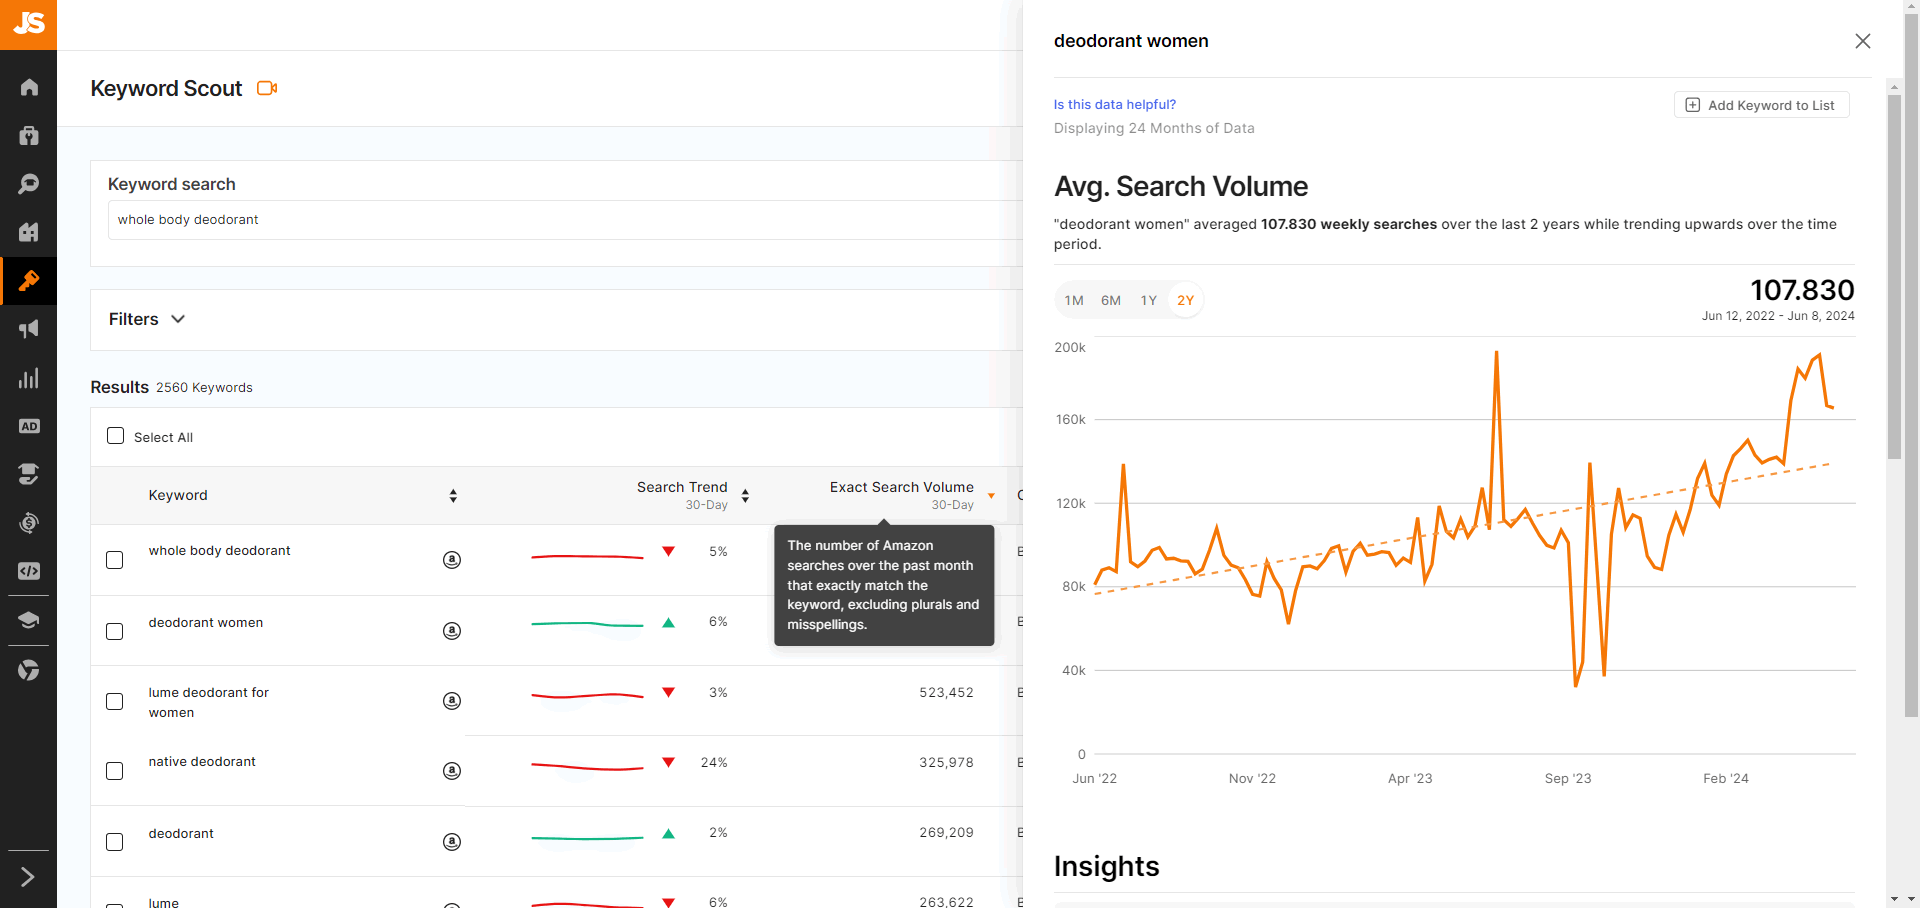The height and width of the screenshot is (908, 1920).
Task: Click the Insights section heading
Action: point(1106,866)
